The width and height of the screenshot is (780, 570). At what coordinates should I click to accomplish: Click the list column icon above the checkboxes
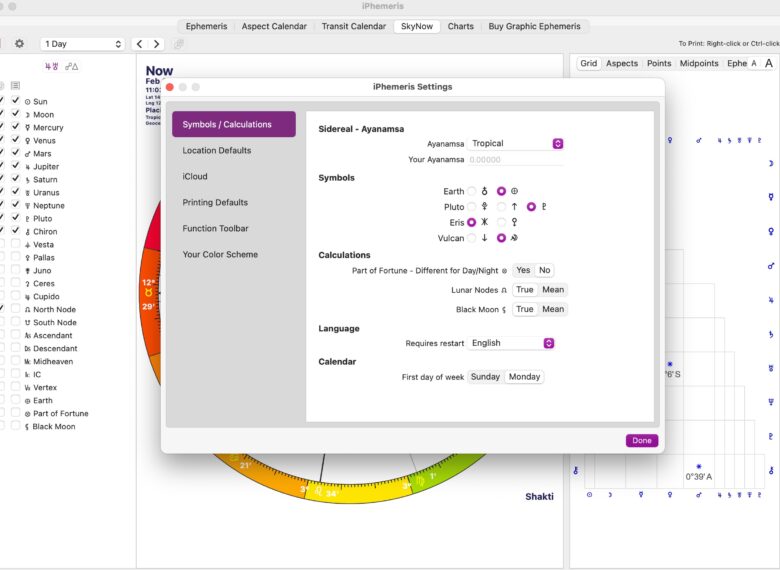click(15, 86)
